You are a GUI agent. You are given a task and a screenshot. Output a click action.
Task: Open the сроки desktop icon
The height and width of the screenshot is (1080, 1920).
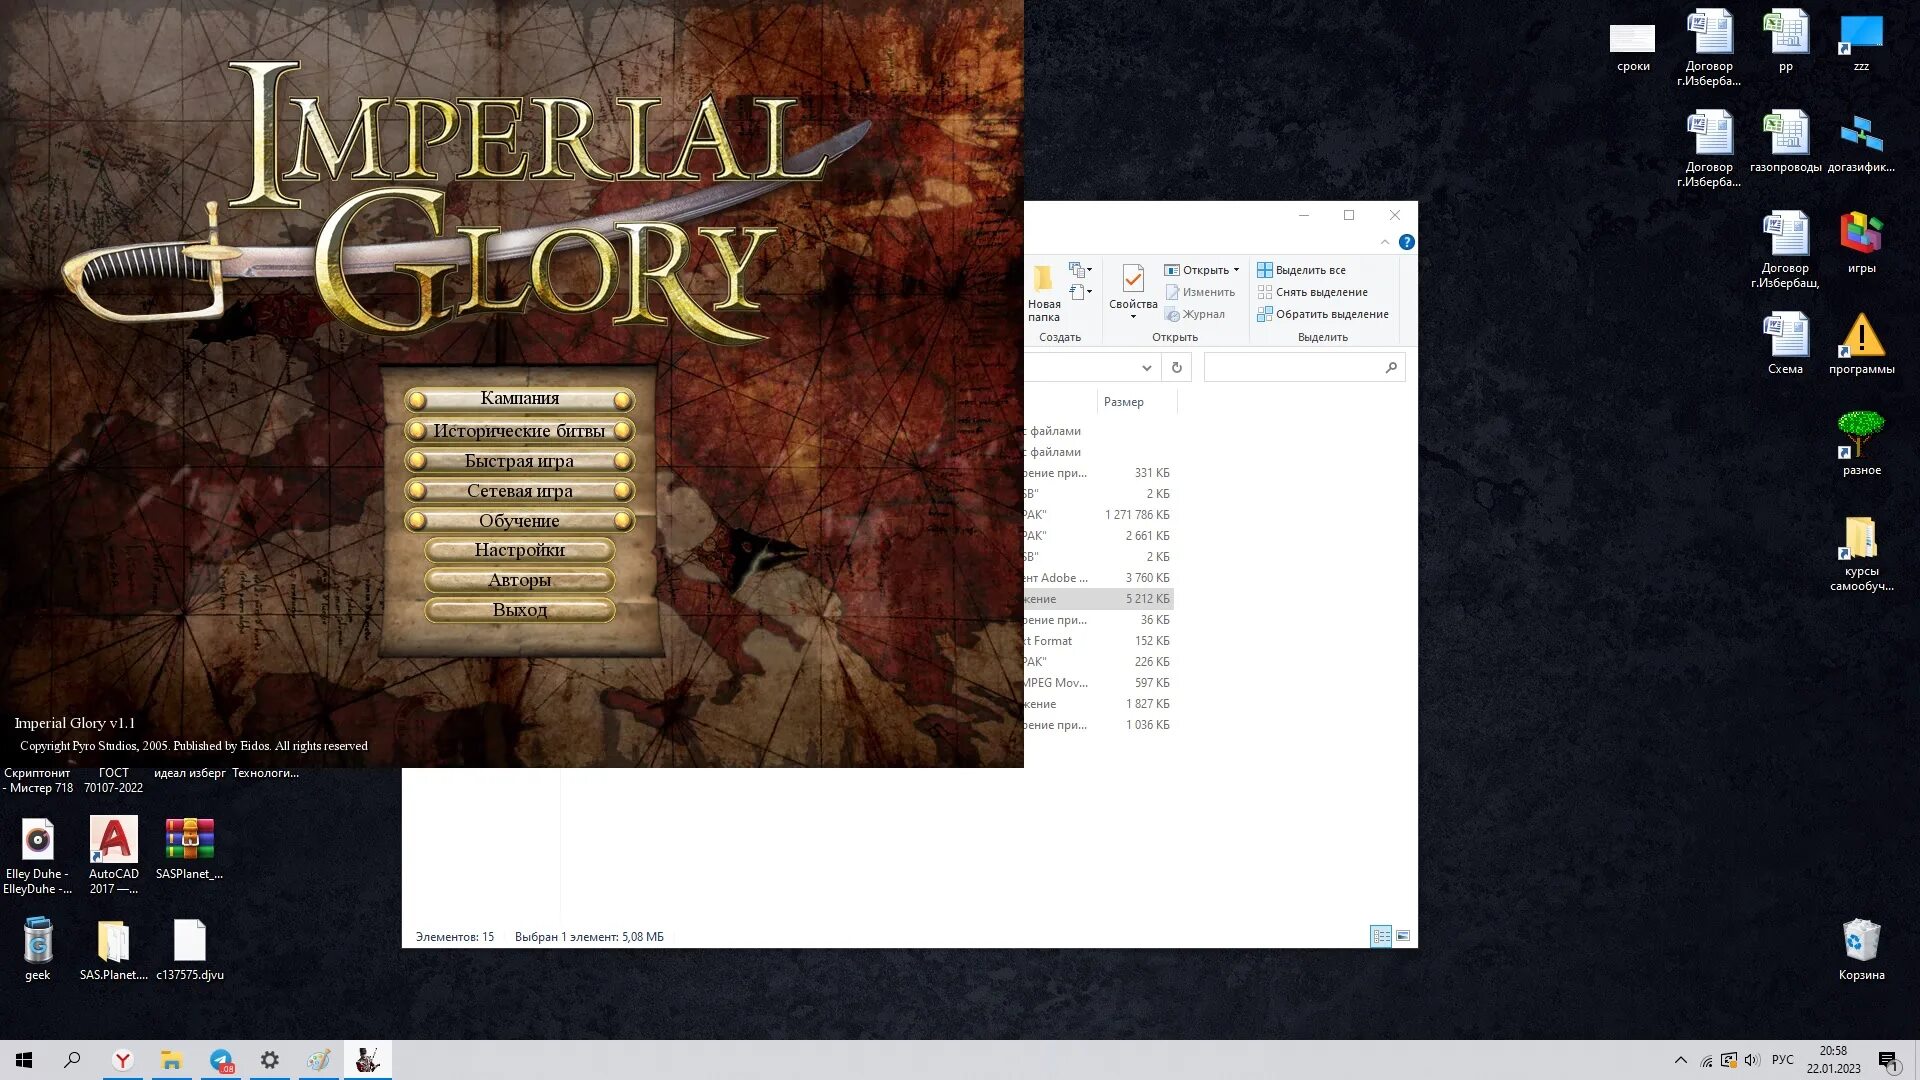tap(1633, 48)
